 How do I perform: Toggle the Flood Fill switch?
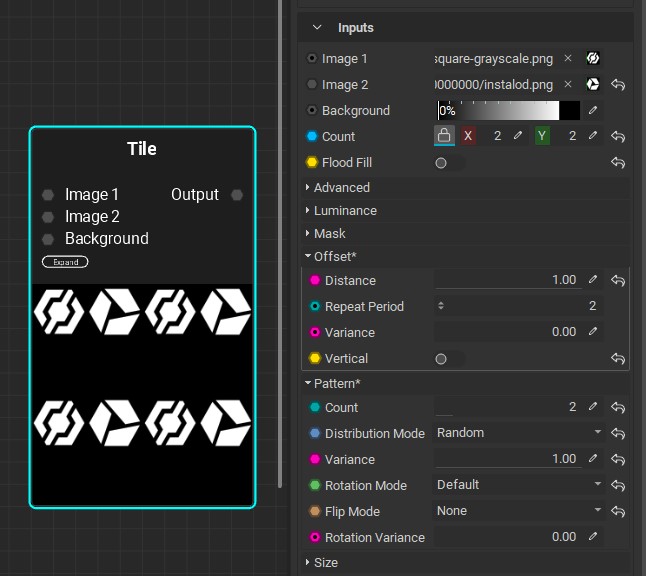(446, 163)
